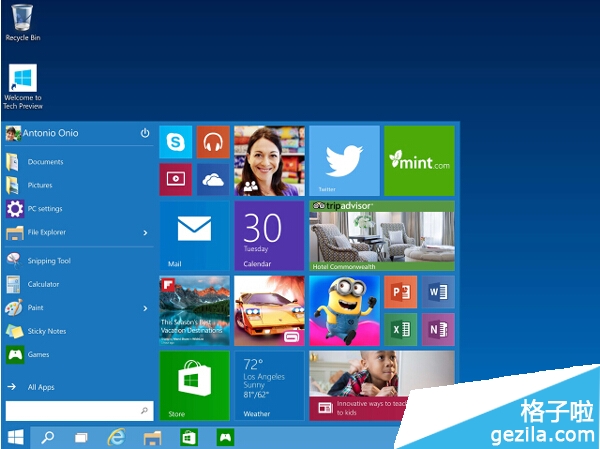Open Store from the taskbar
This screenshot has height=449, width=600.
189,437
